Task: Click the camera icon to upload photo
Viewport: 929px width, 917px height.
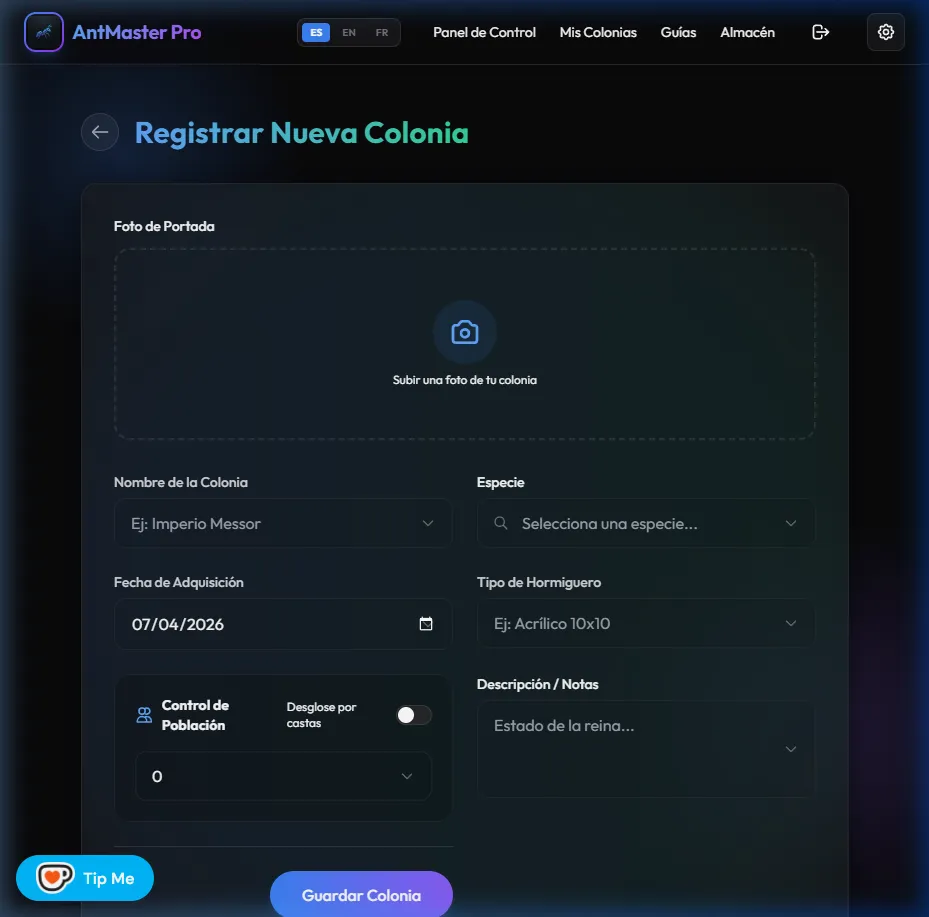Action: tap(464, 332)
